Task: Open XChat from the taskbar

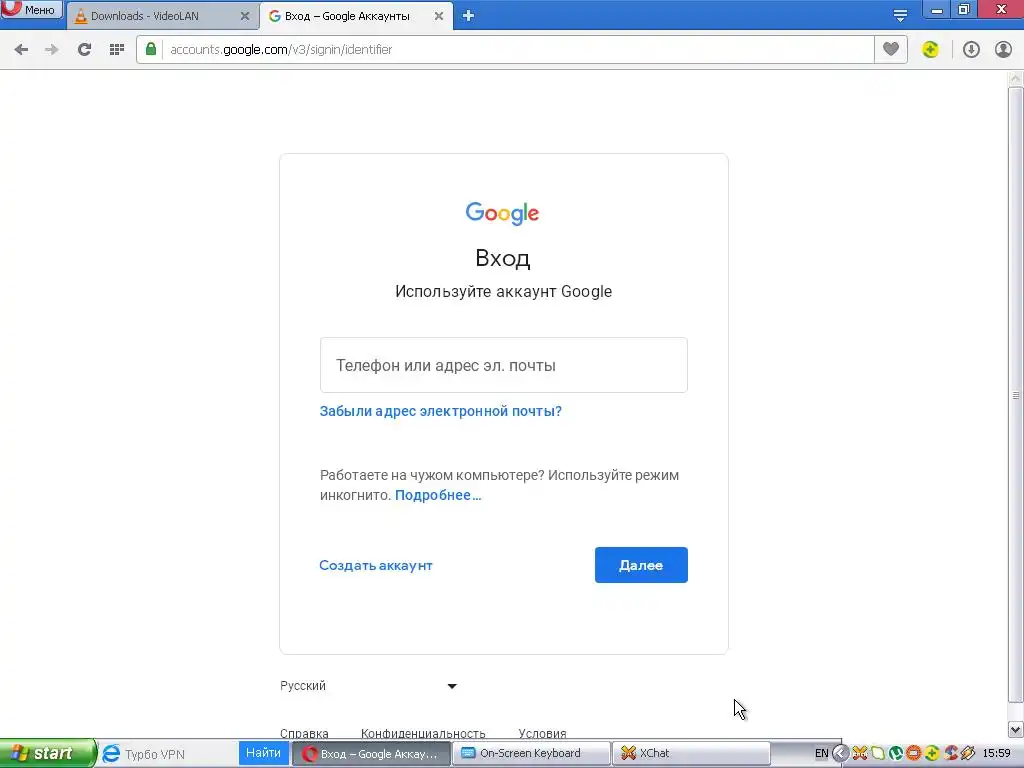Action: coord(691,753)
